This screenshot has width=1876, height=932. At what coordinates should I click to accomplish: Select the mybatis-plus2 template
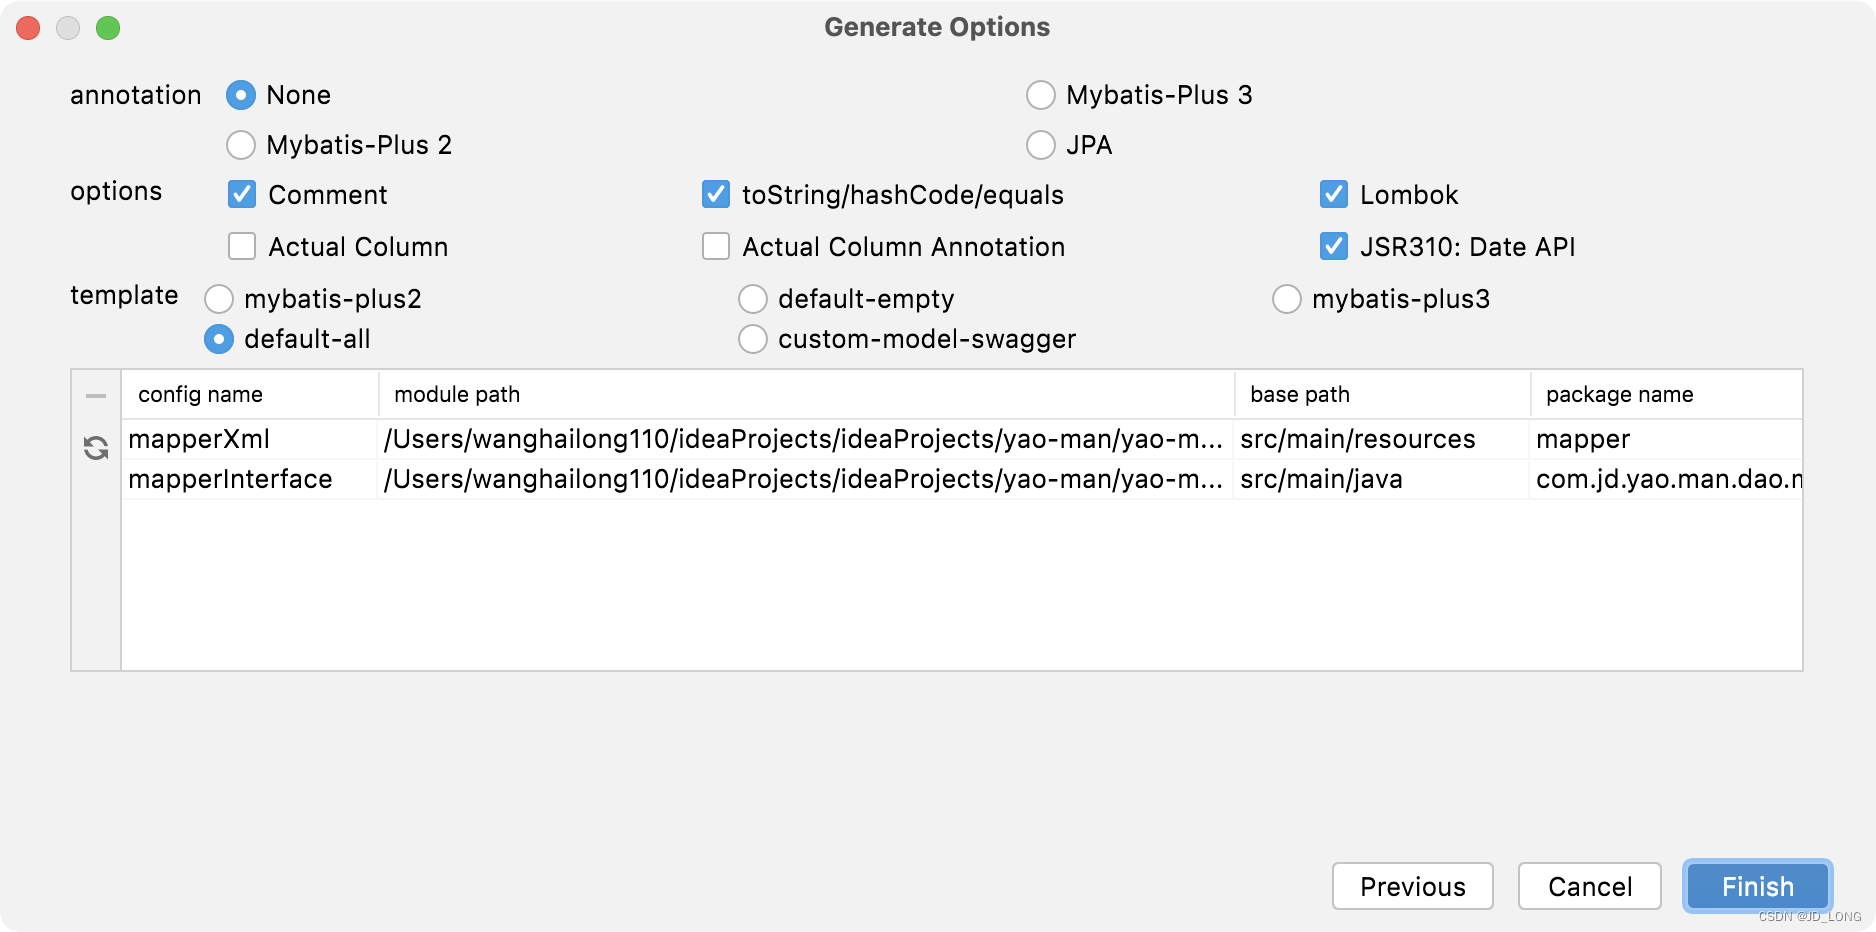[219, 299]
